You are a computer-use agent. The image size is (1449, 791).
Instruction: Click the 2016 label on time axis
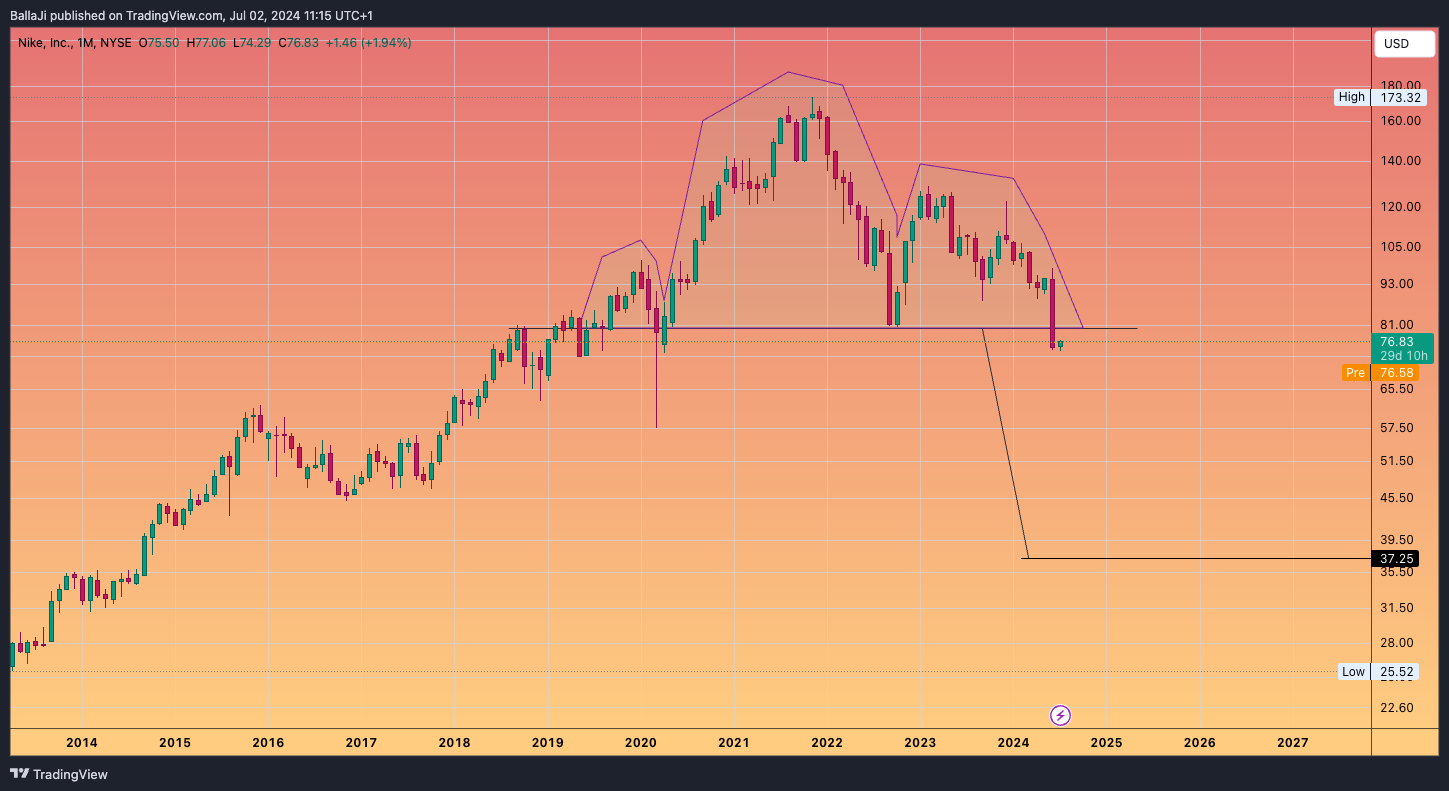268,743
